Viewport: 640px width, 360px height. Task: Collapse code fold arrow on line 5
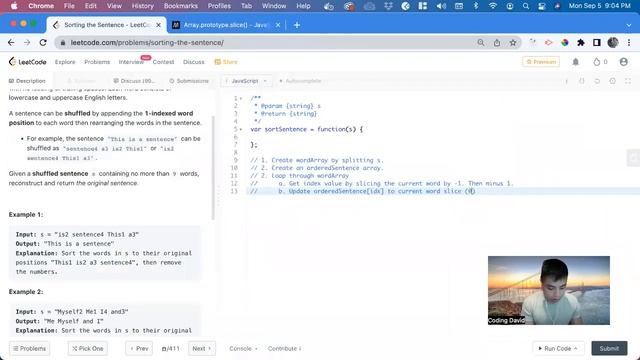pyautogui.click(x=241, y=129)
